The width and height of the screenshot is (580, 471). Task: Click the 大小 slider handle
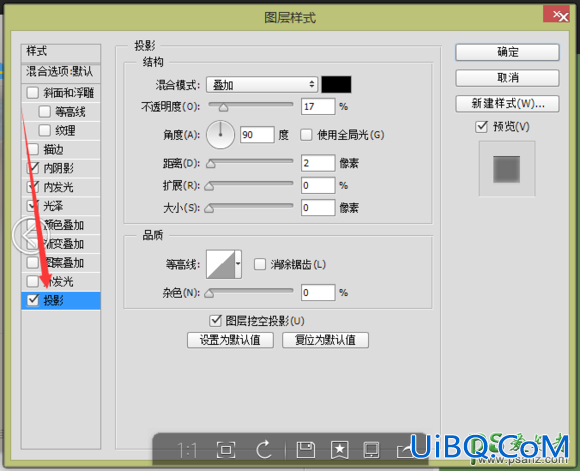click(x=209, y=209)
